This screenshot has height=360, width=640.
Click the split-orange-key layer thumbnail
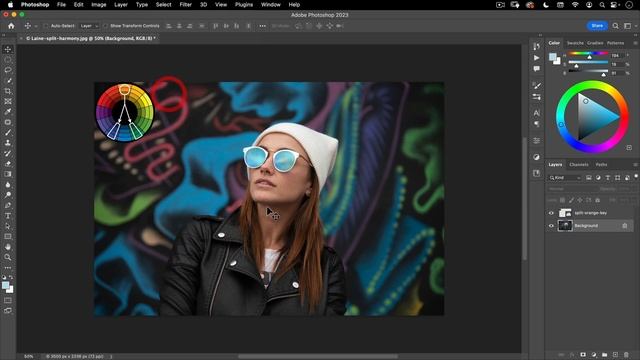click(x=565, y=213)
